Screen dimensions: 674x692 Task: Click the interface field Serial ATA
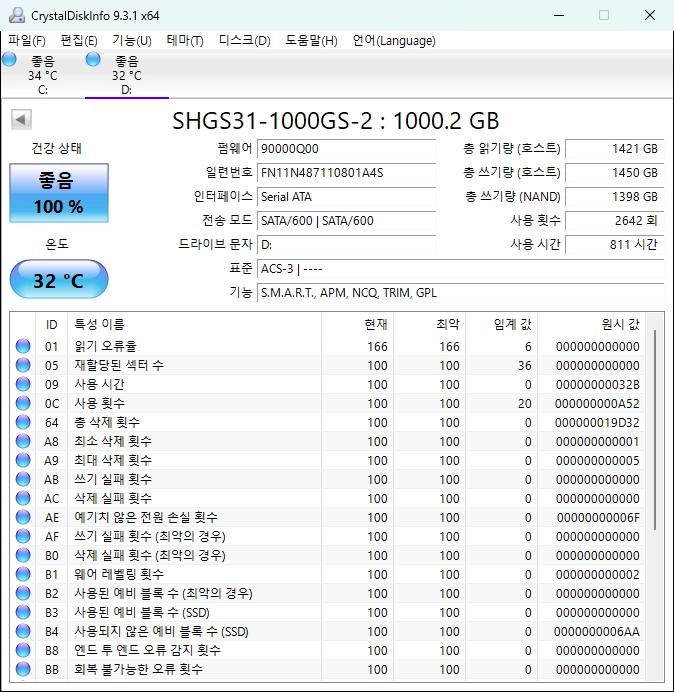click(x=346, y=196)
